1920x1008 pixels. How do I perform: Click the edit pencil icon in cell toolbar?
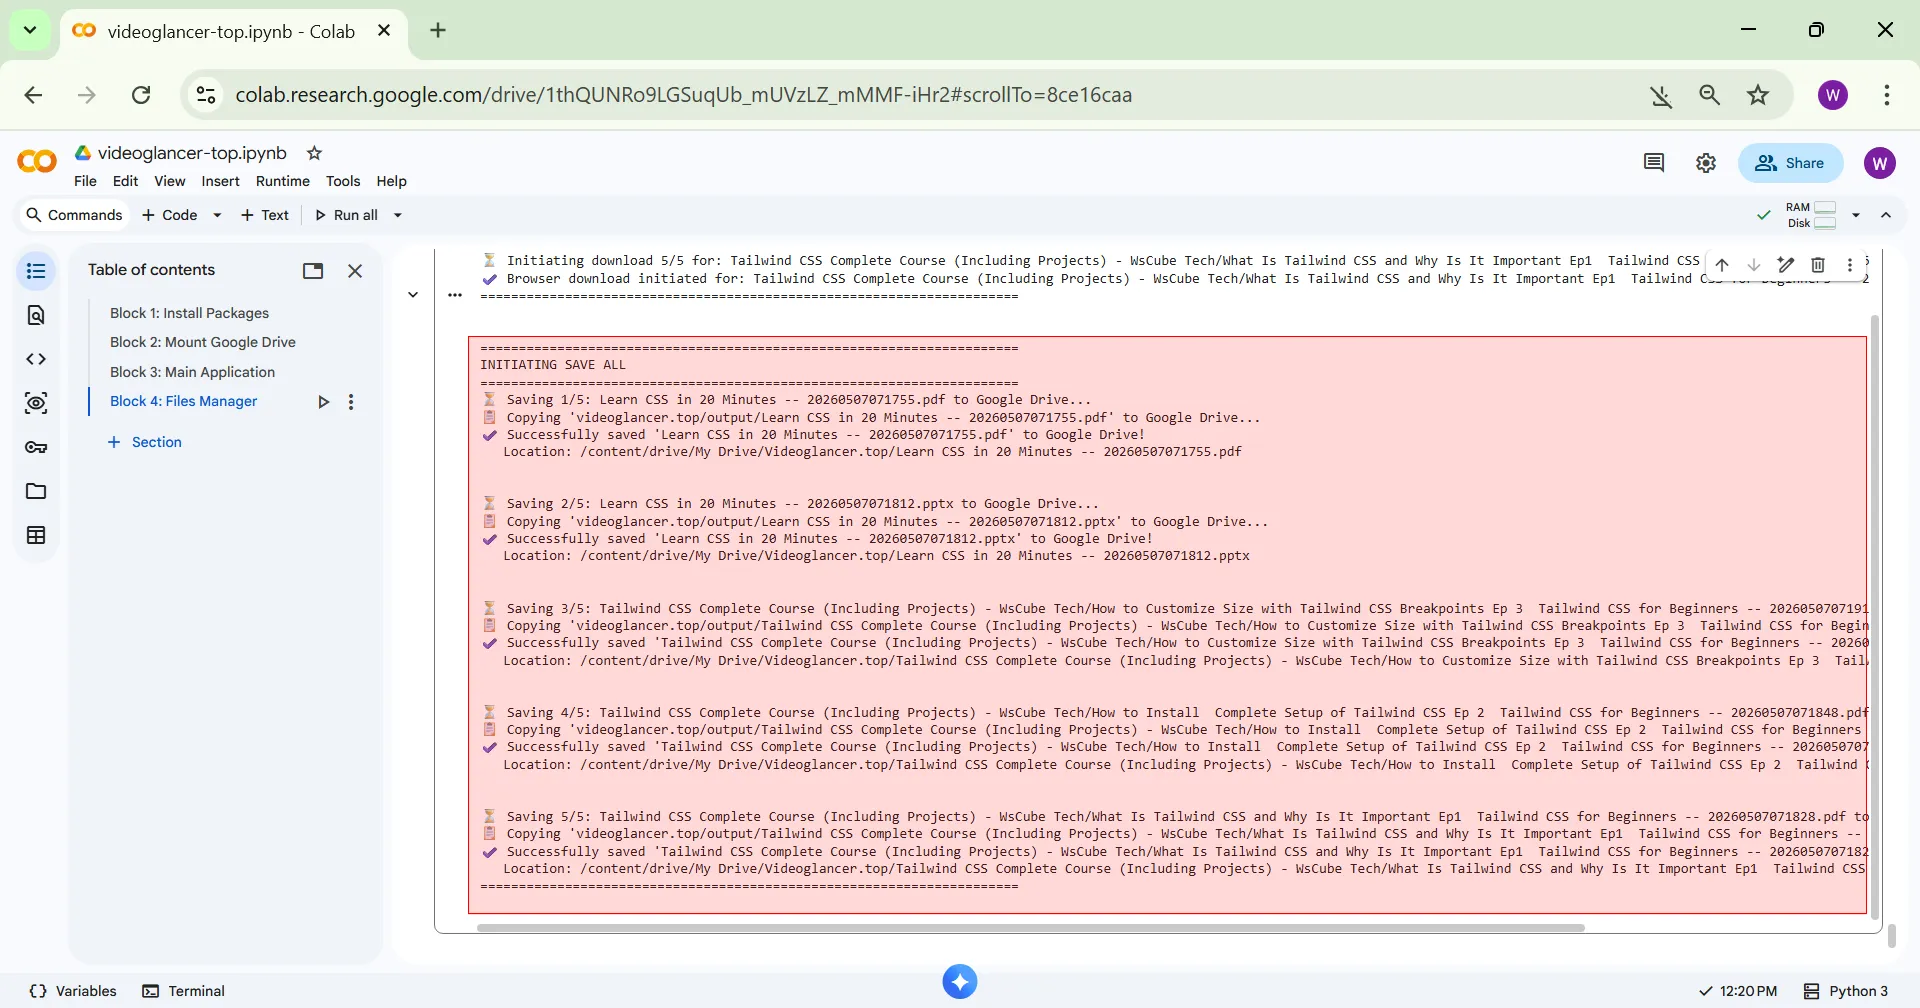(1786, 265)
